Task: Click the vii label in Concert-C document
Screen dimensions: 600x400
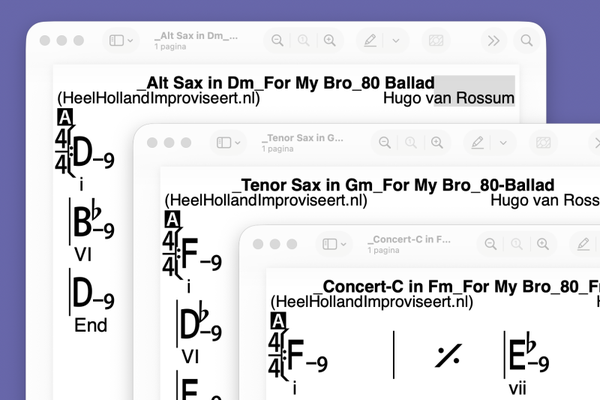Action: (517, 389)
